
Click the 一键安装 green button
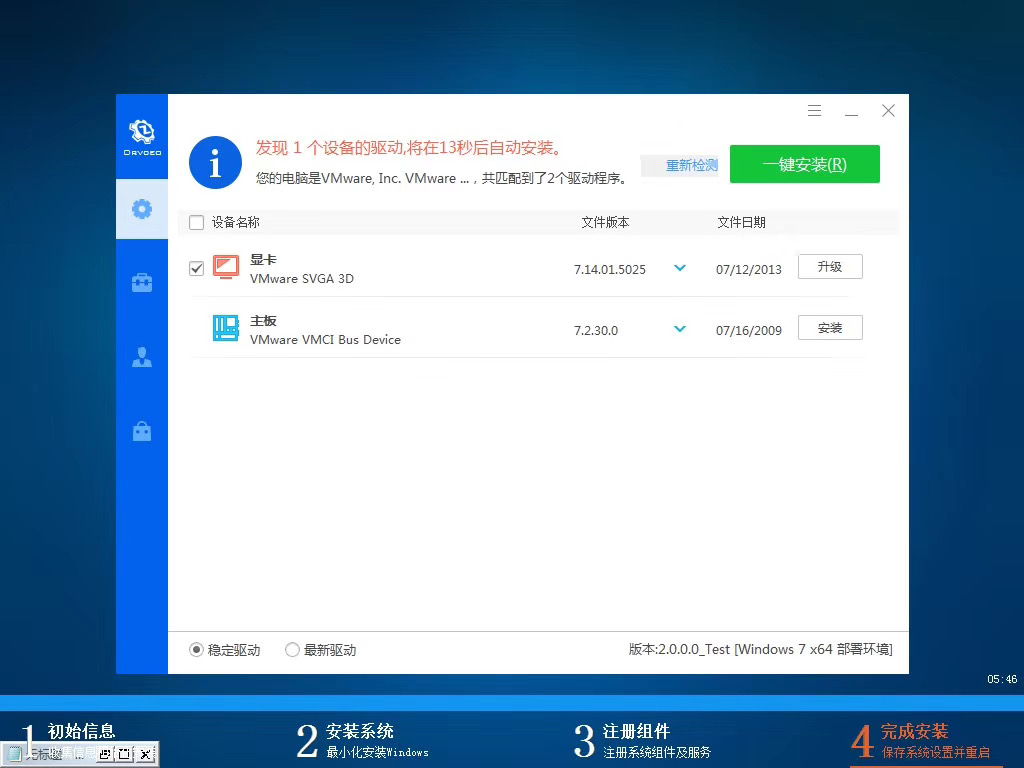tap(805, 163)
